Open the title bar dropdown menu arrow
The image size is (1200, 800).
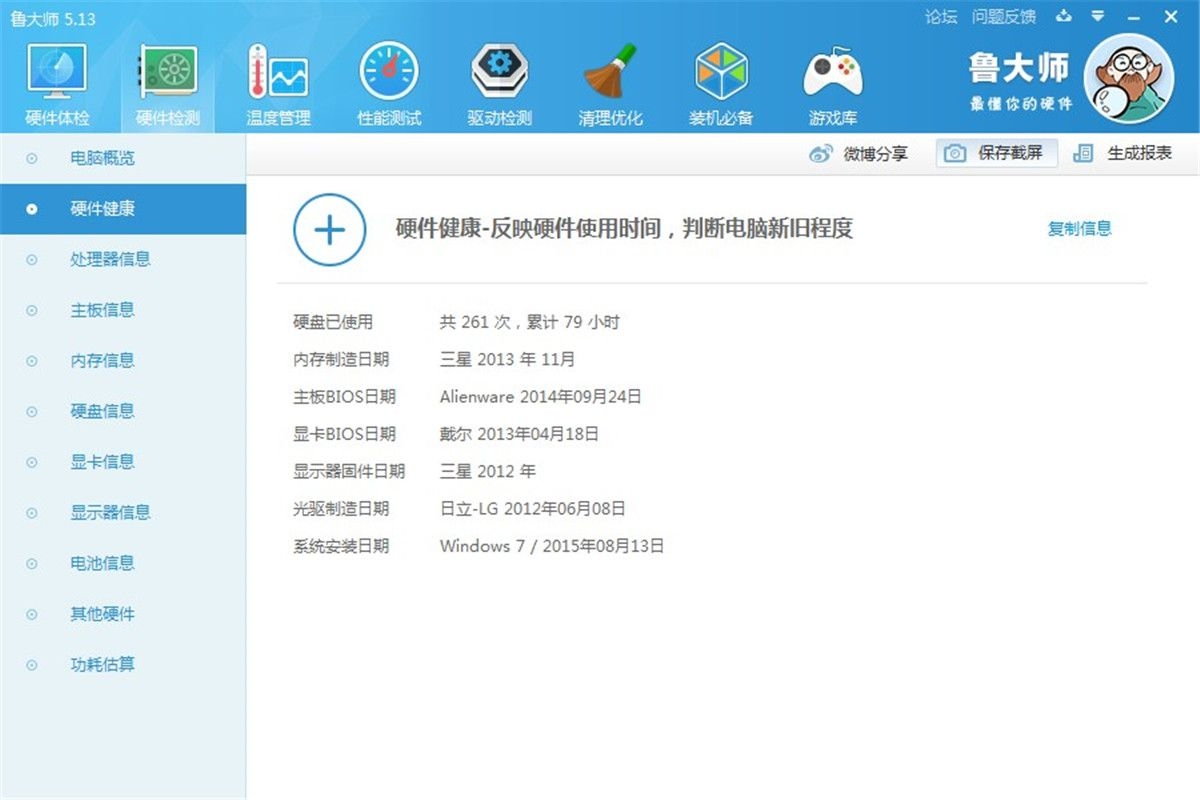click(x=1098, y=17)
